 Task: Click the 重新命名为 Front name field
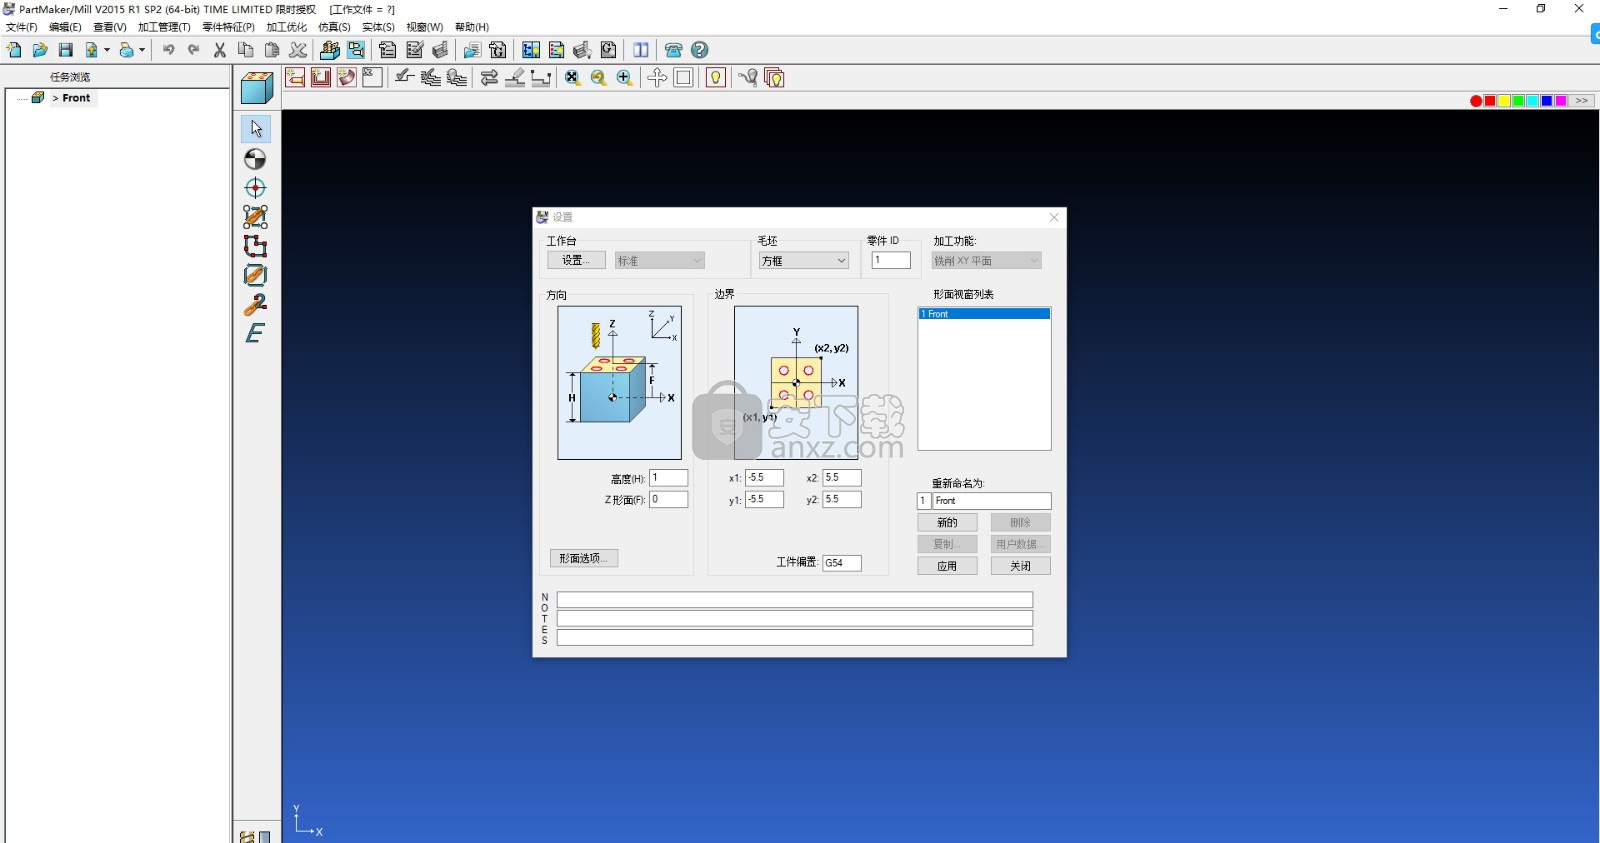click(x=992, y=501)
